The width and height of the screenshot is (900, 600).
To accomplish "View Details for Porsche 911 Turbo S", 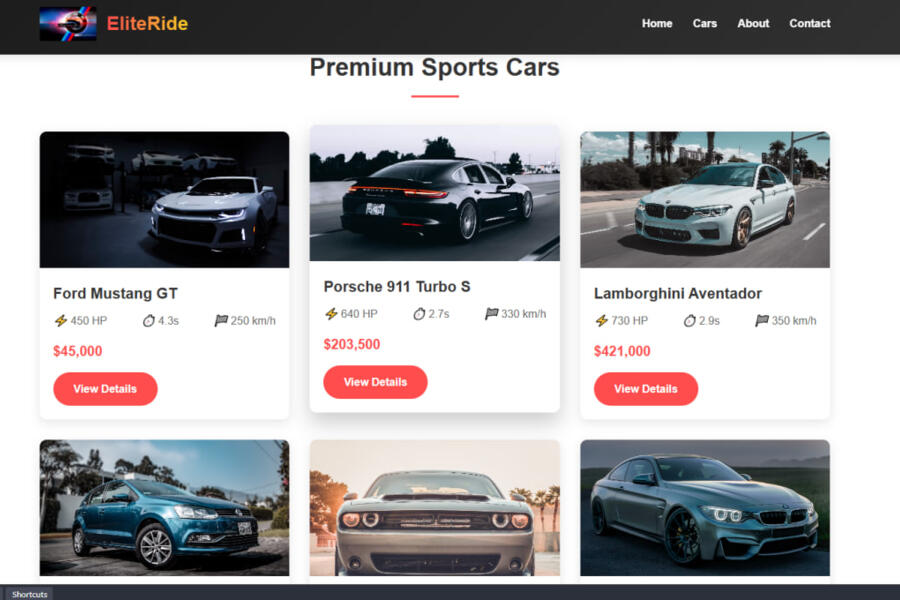I will [x=375, y=382].
